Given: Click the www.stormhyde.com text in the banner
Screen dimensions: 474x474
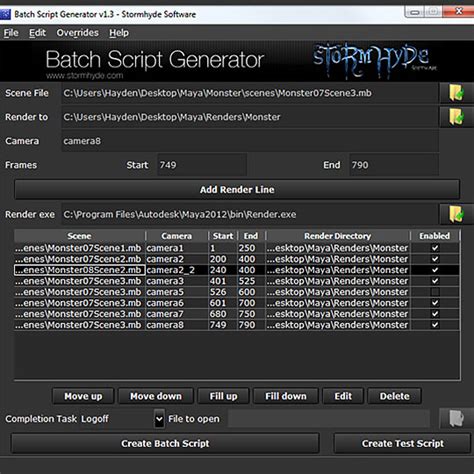Looking at the screenshot, I should (x=85, y=76).
